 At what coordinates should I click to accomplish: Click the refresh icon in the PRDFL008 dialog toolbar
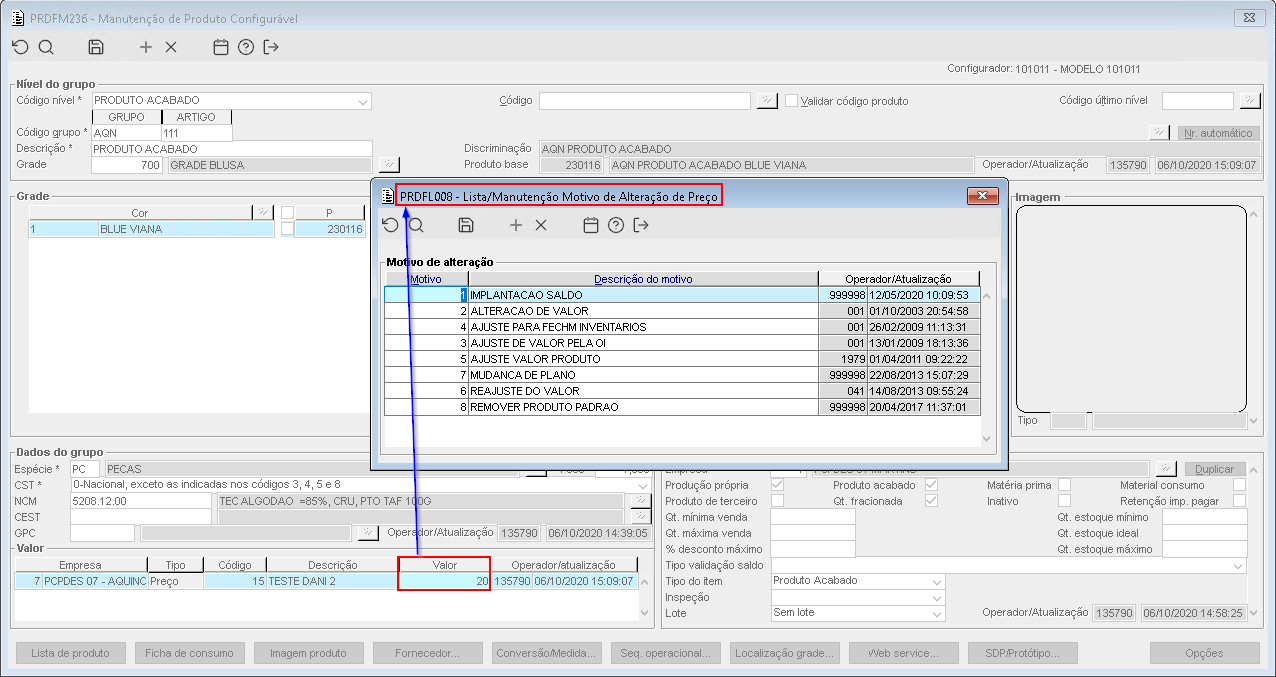click(x=390, y=225)
